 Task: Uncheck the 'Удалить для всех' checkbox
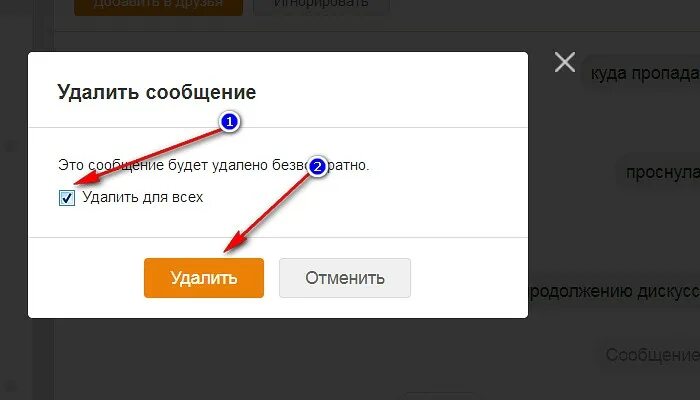tap(67, 197)
